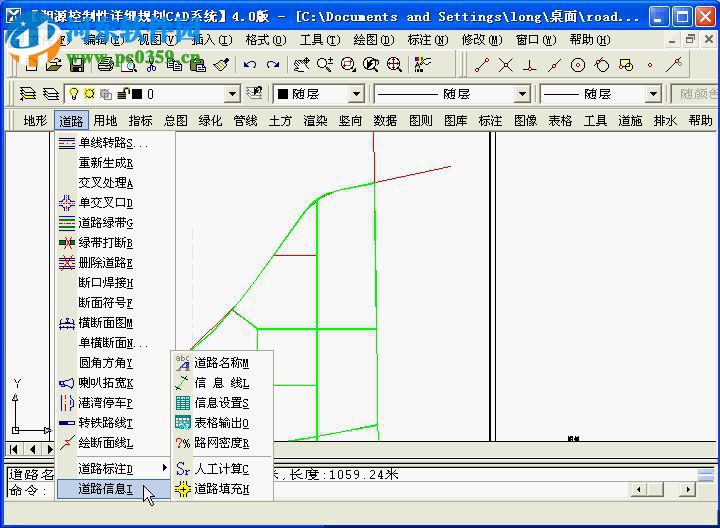Choose 单线转路S menu item
Viewport: 720px width, 528px height.
(x=115, y=143)
